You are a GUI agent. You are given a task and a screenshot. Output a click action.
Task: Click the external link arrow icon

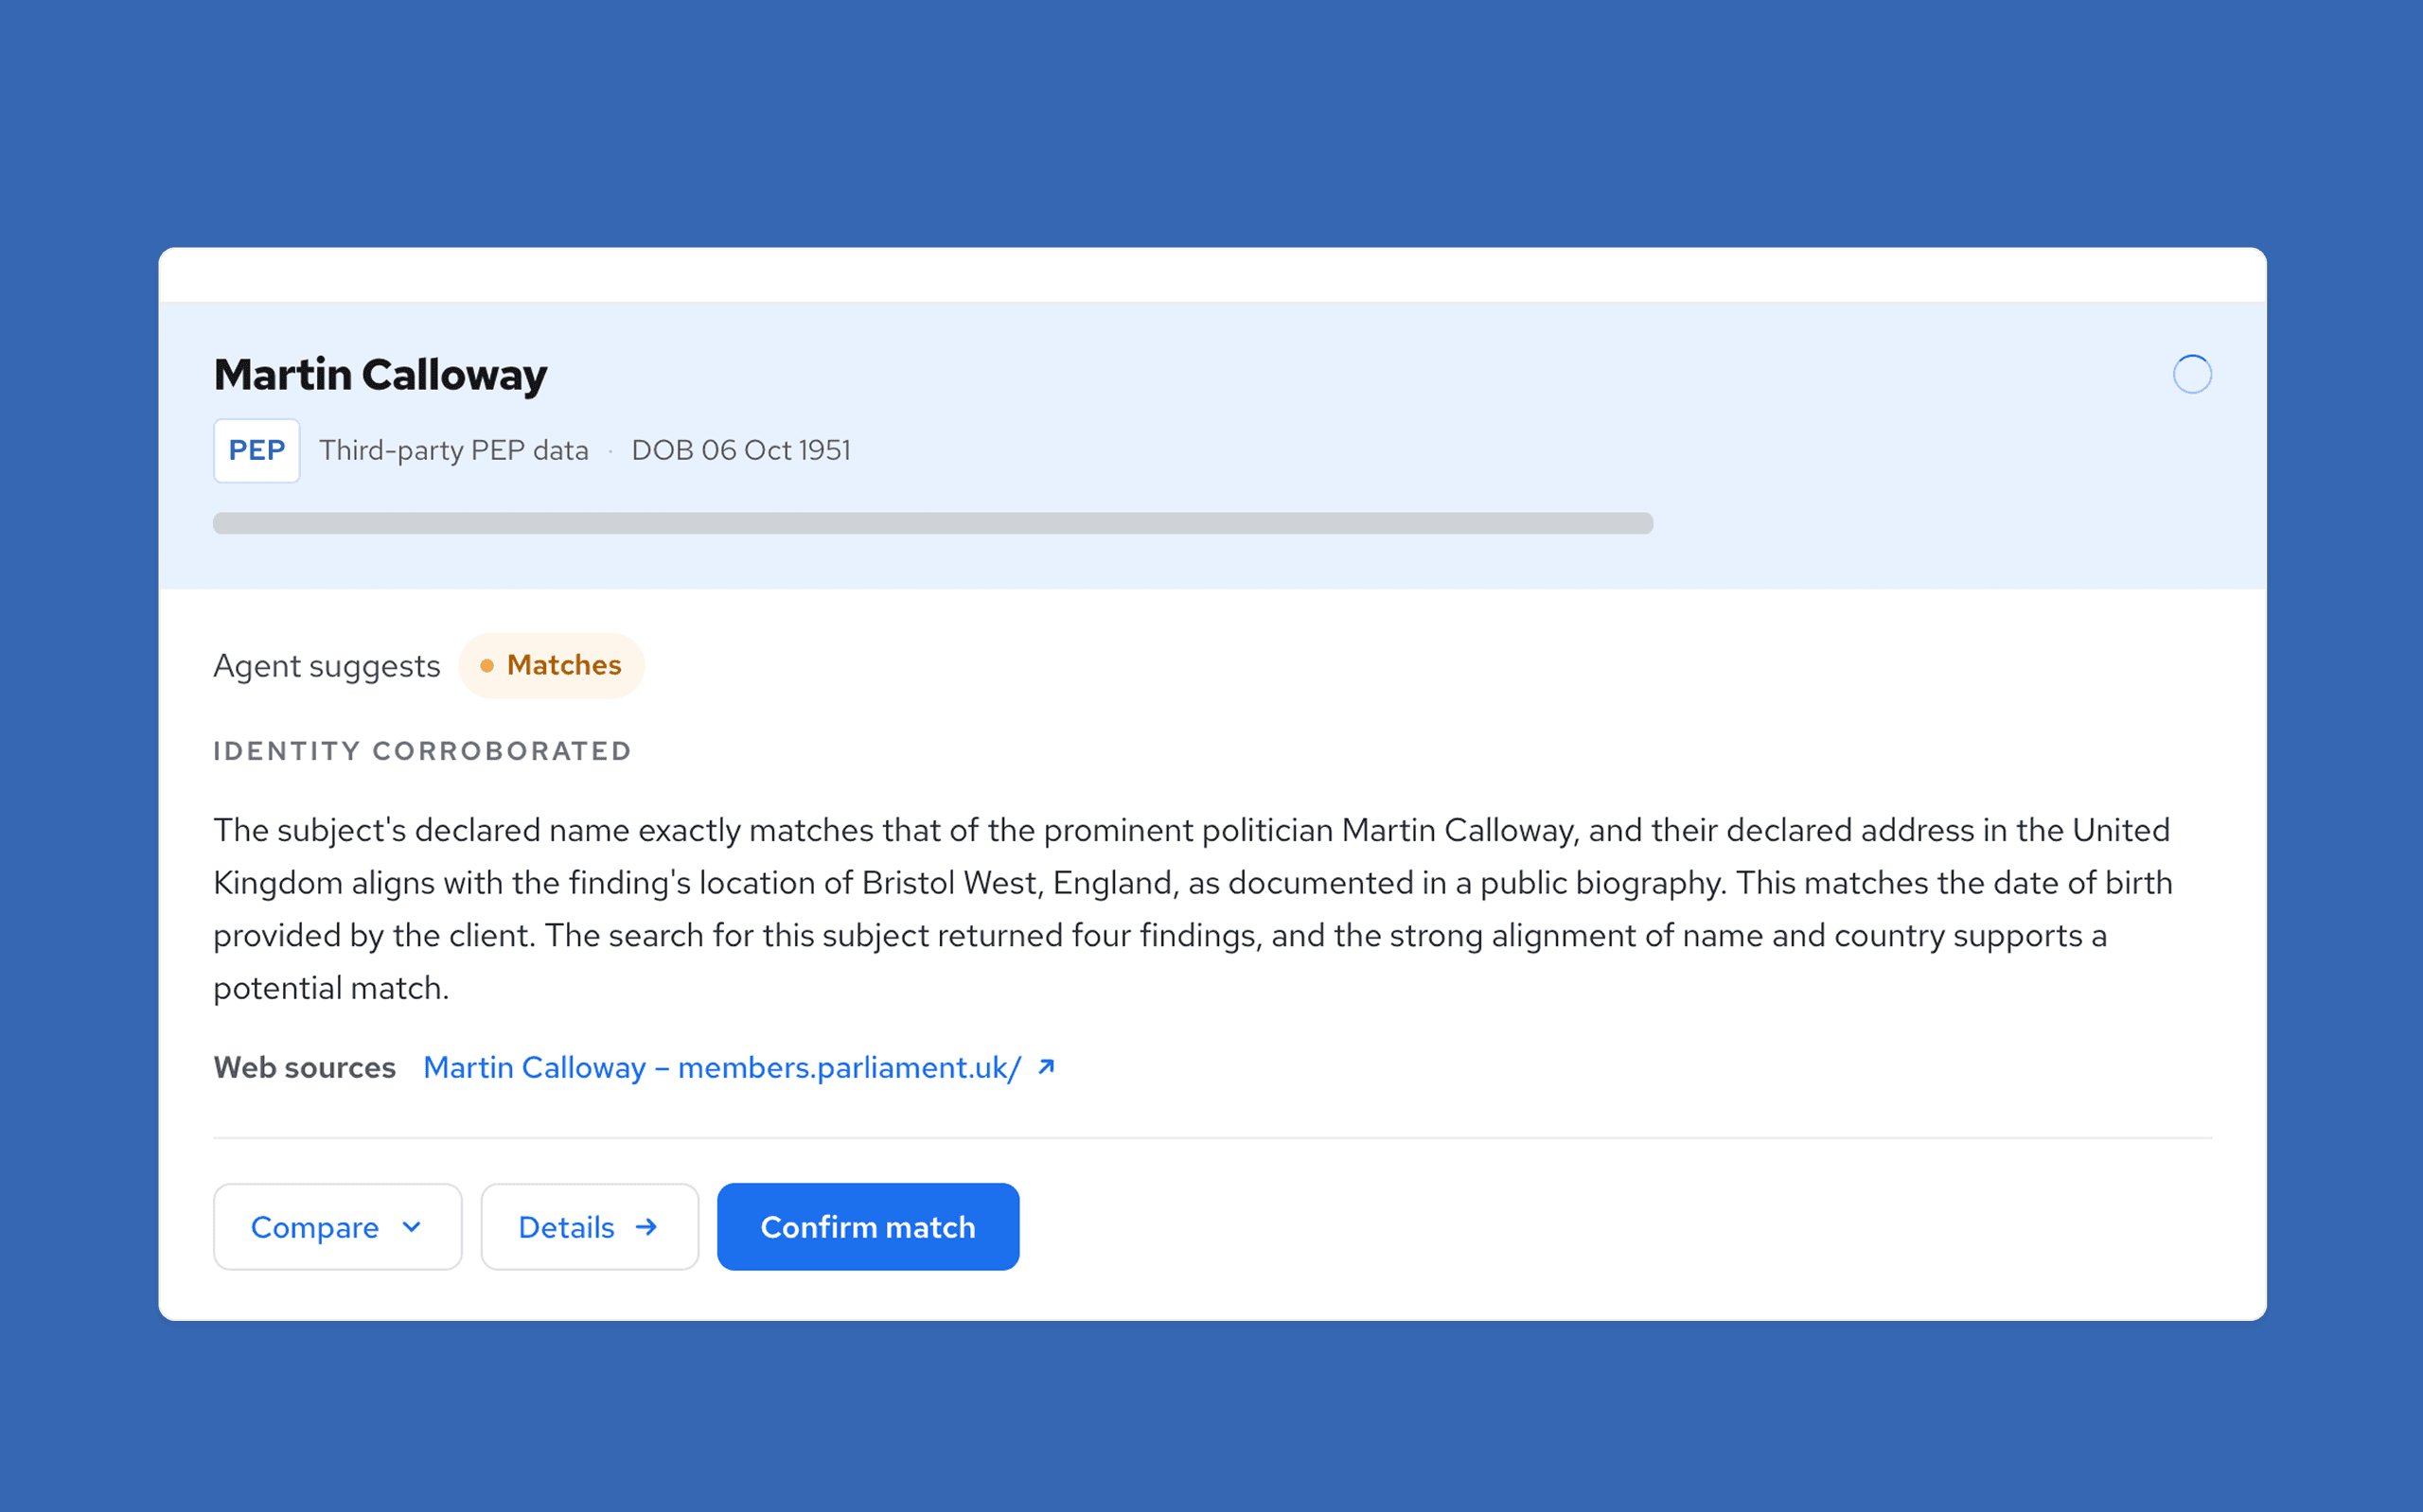point(1046,1066)
